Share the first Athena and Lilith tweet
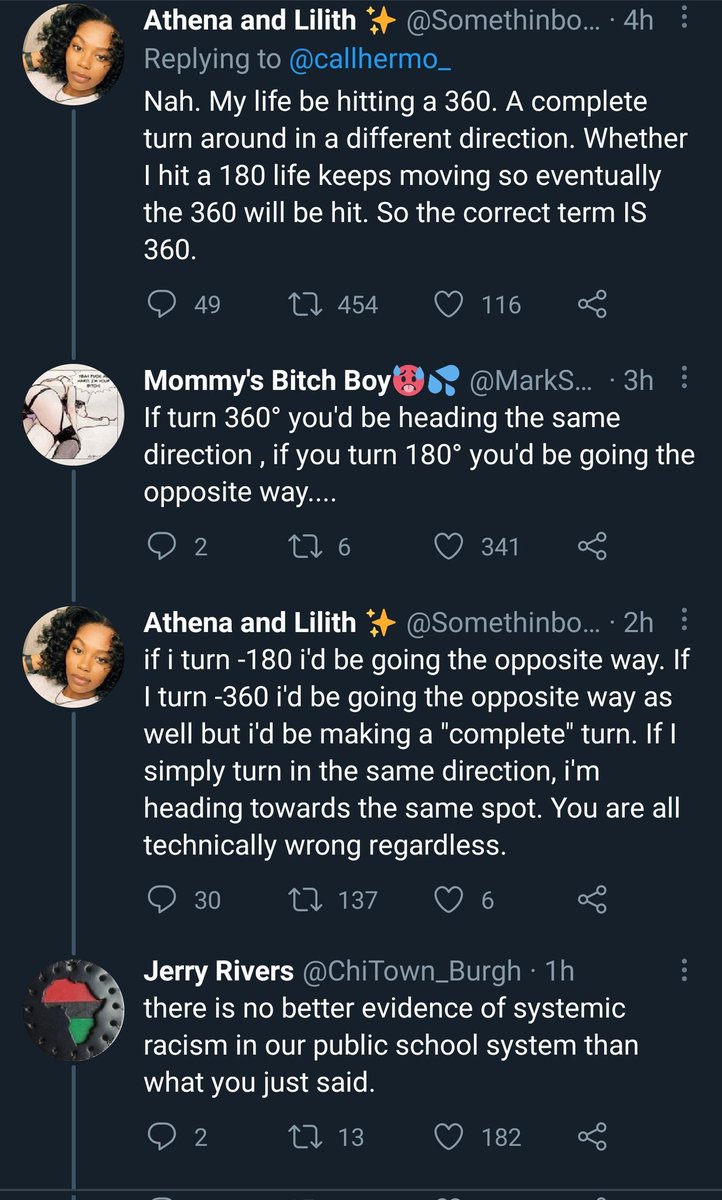 593,304
